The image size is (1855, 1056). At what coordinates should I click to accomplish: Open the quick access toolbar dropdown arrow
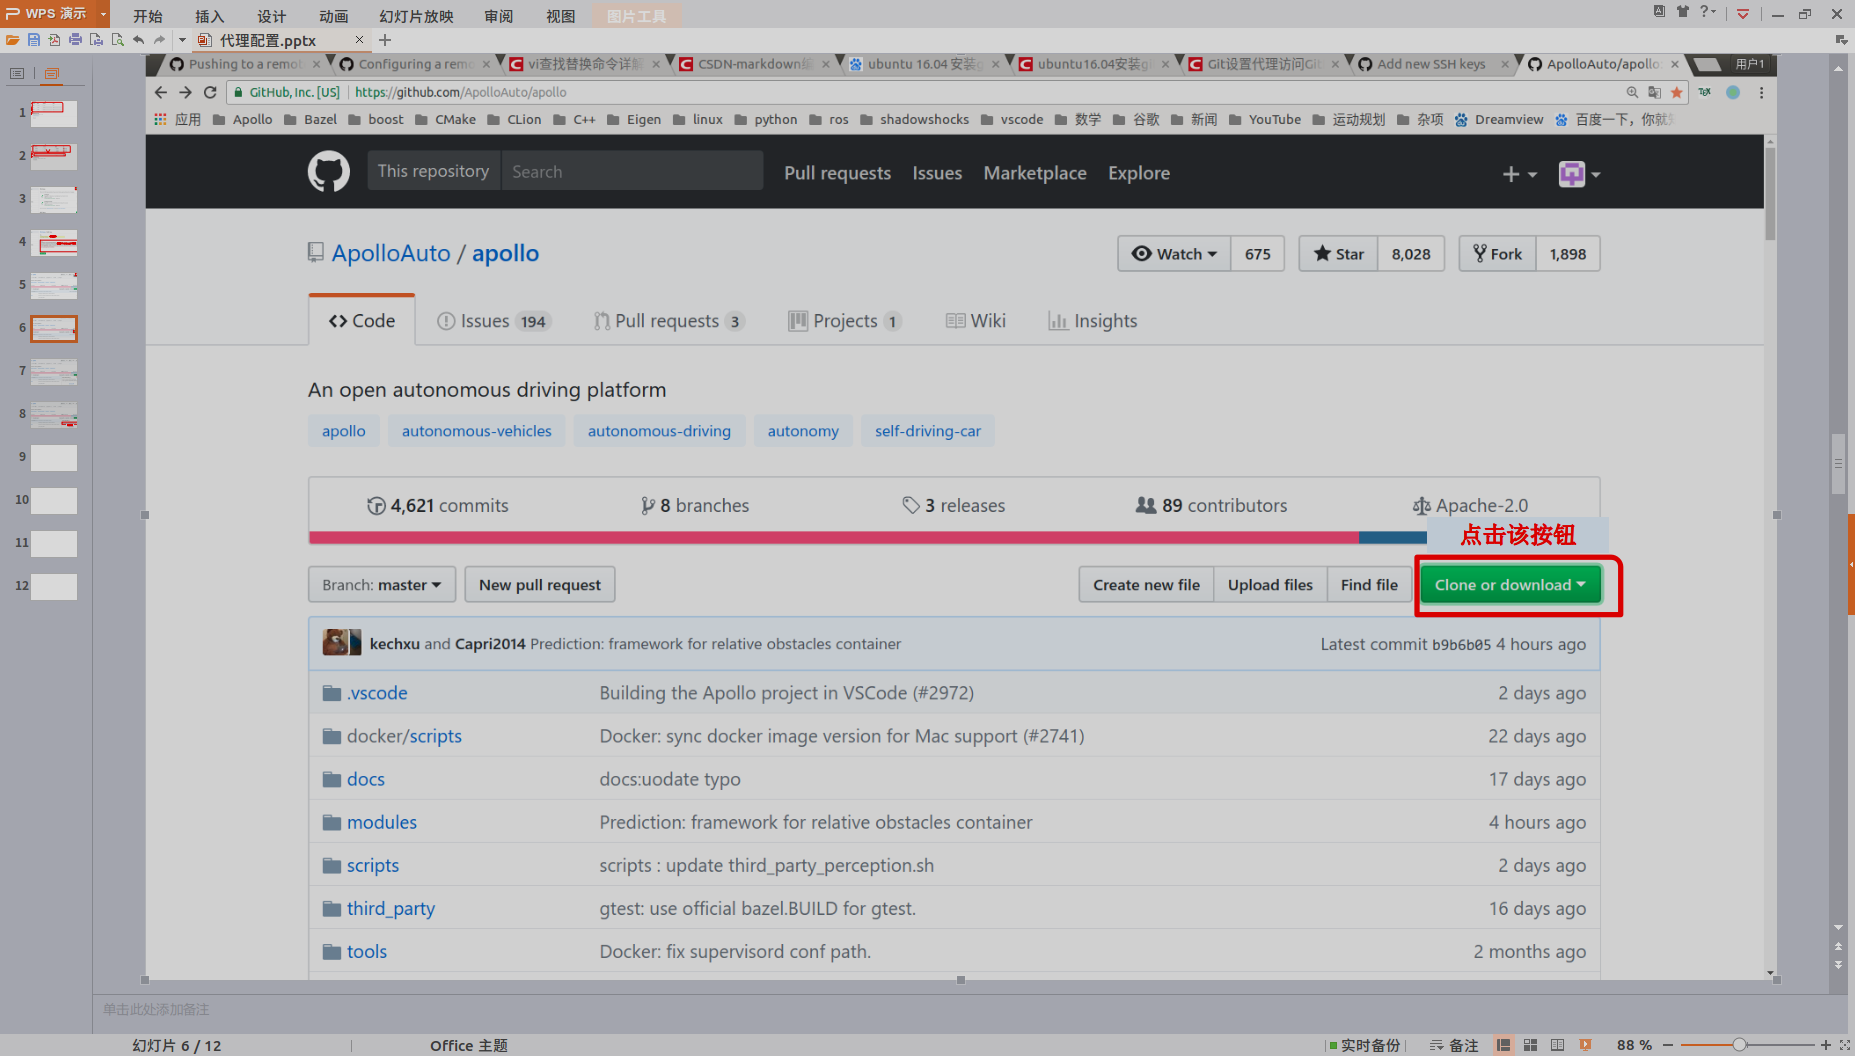point(182,40)
